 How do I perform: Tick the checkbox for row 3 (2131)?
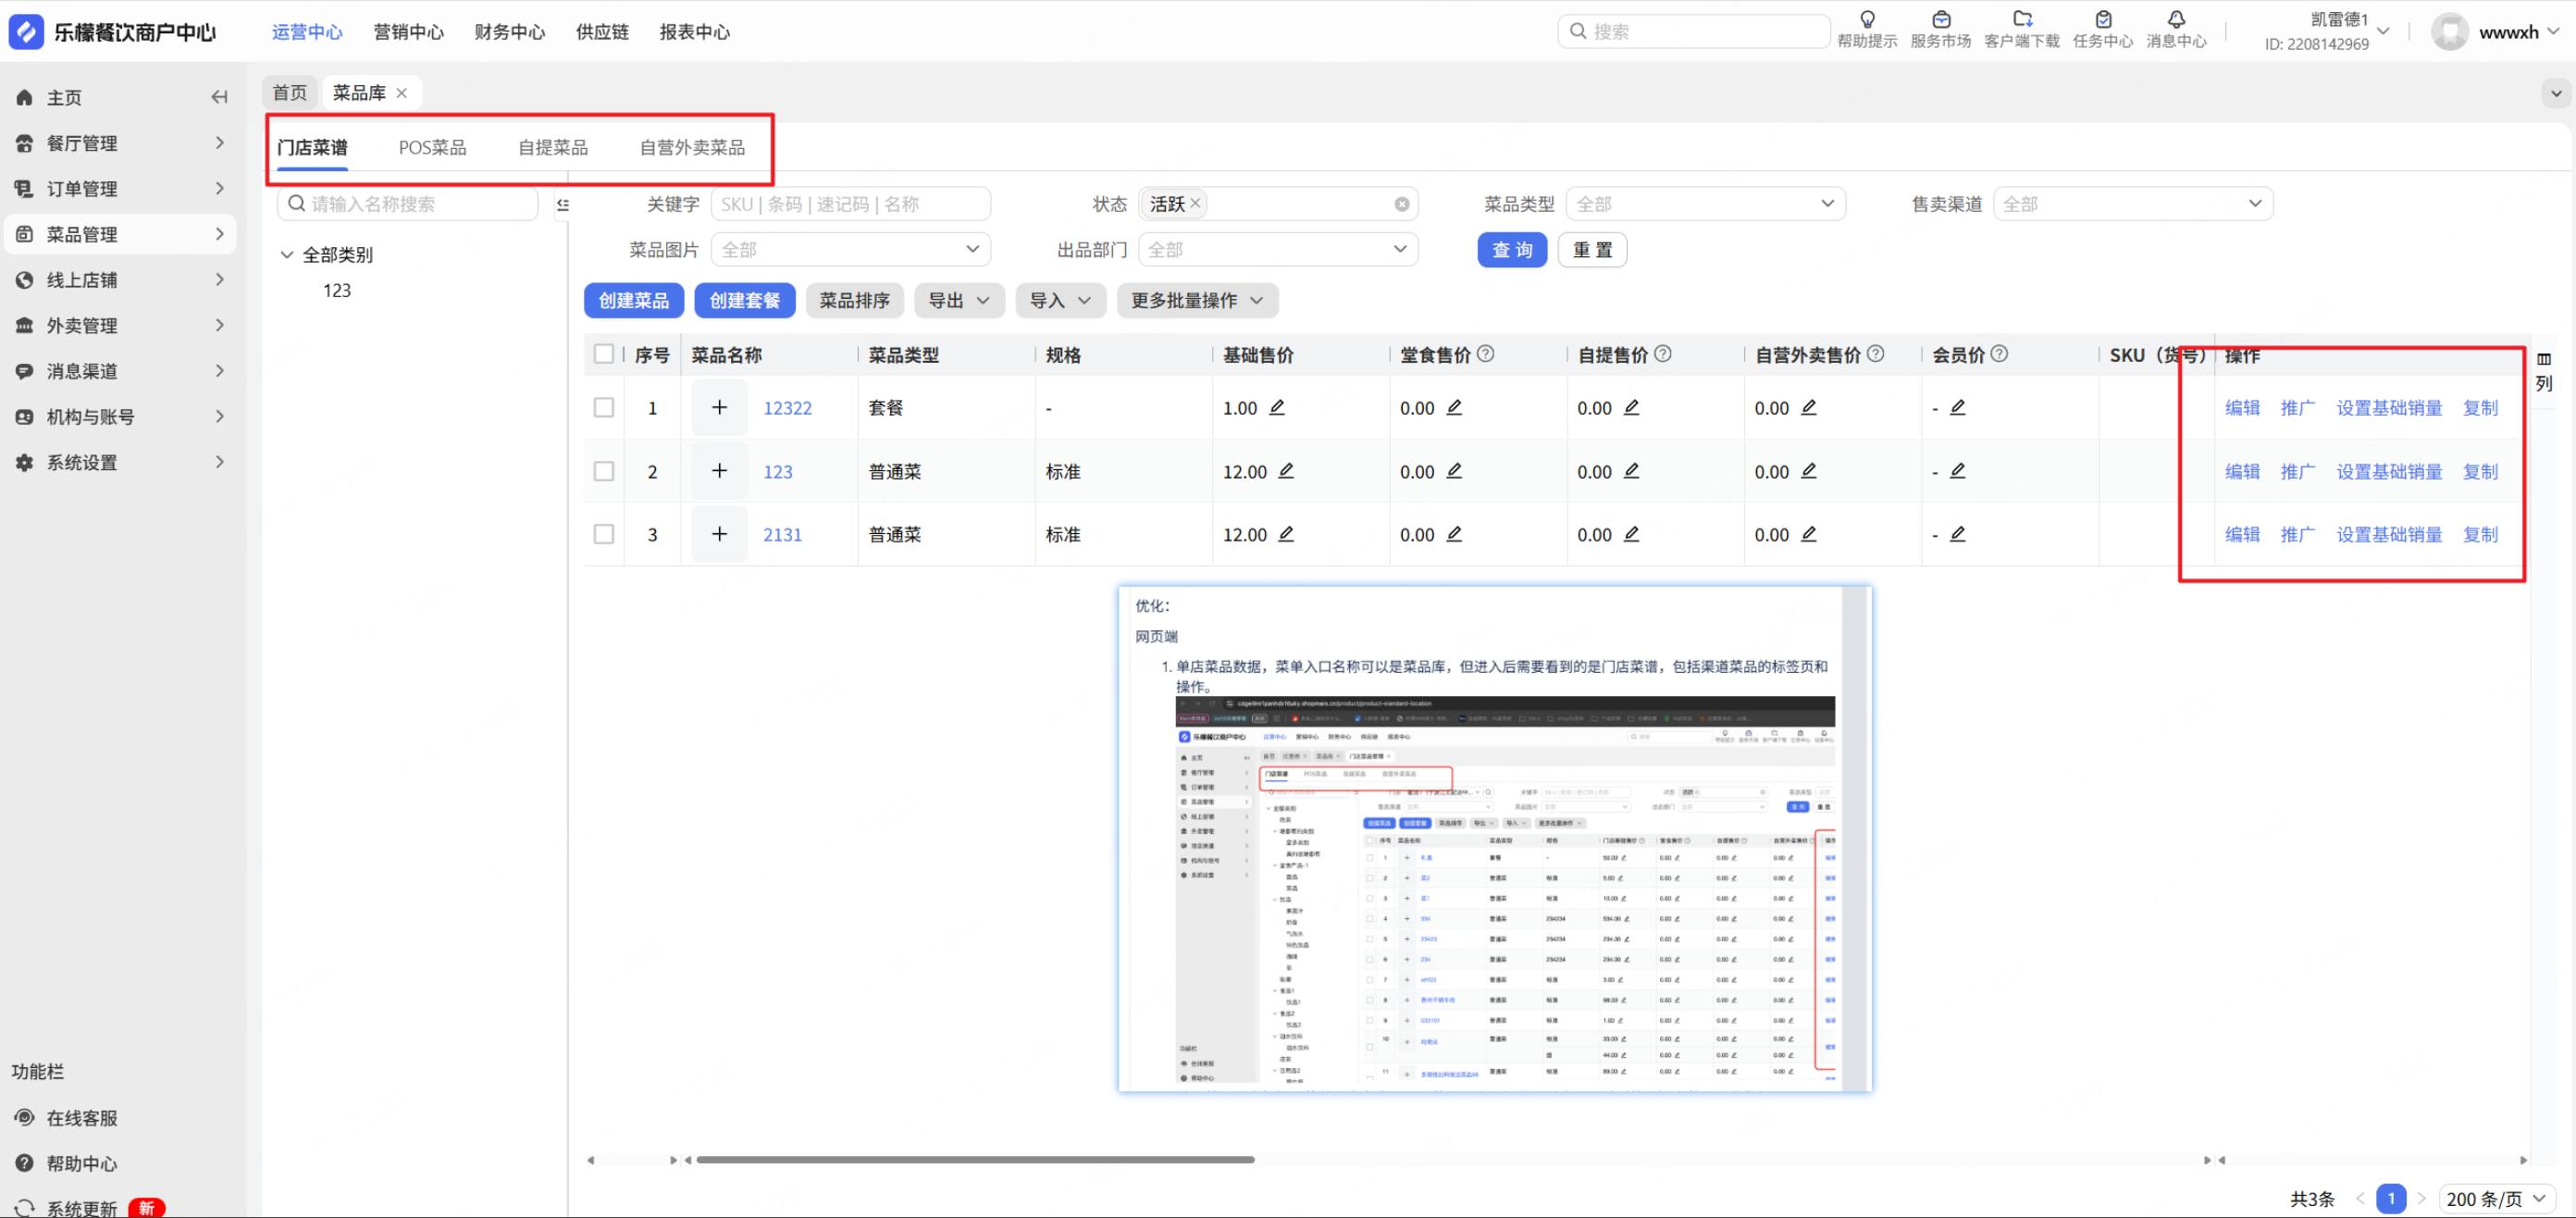(604, 534)
